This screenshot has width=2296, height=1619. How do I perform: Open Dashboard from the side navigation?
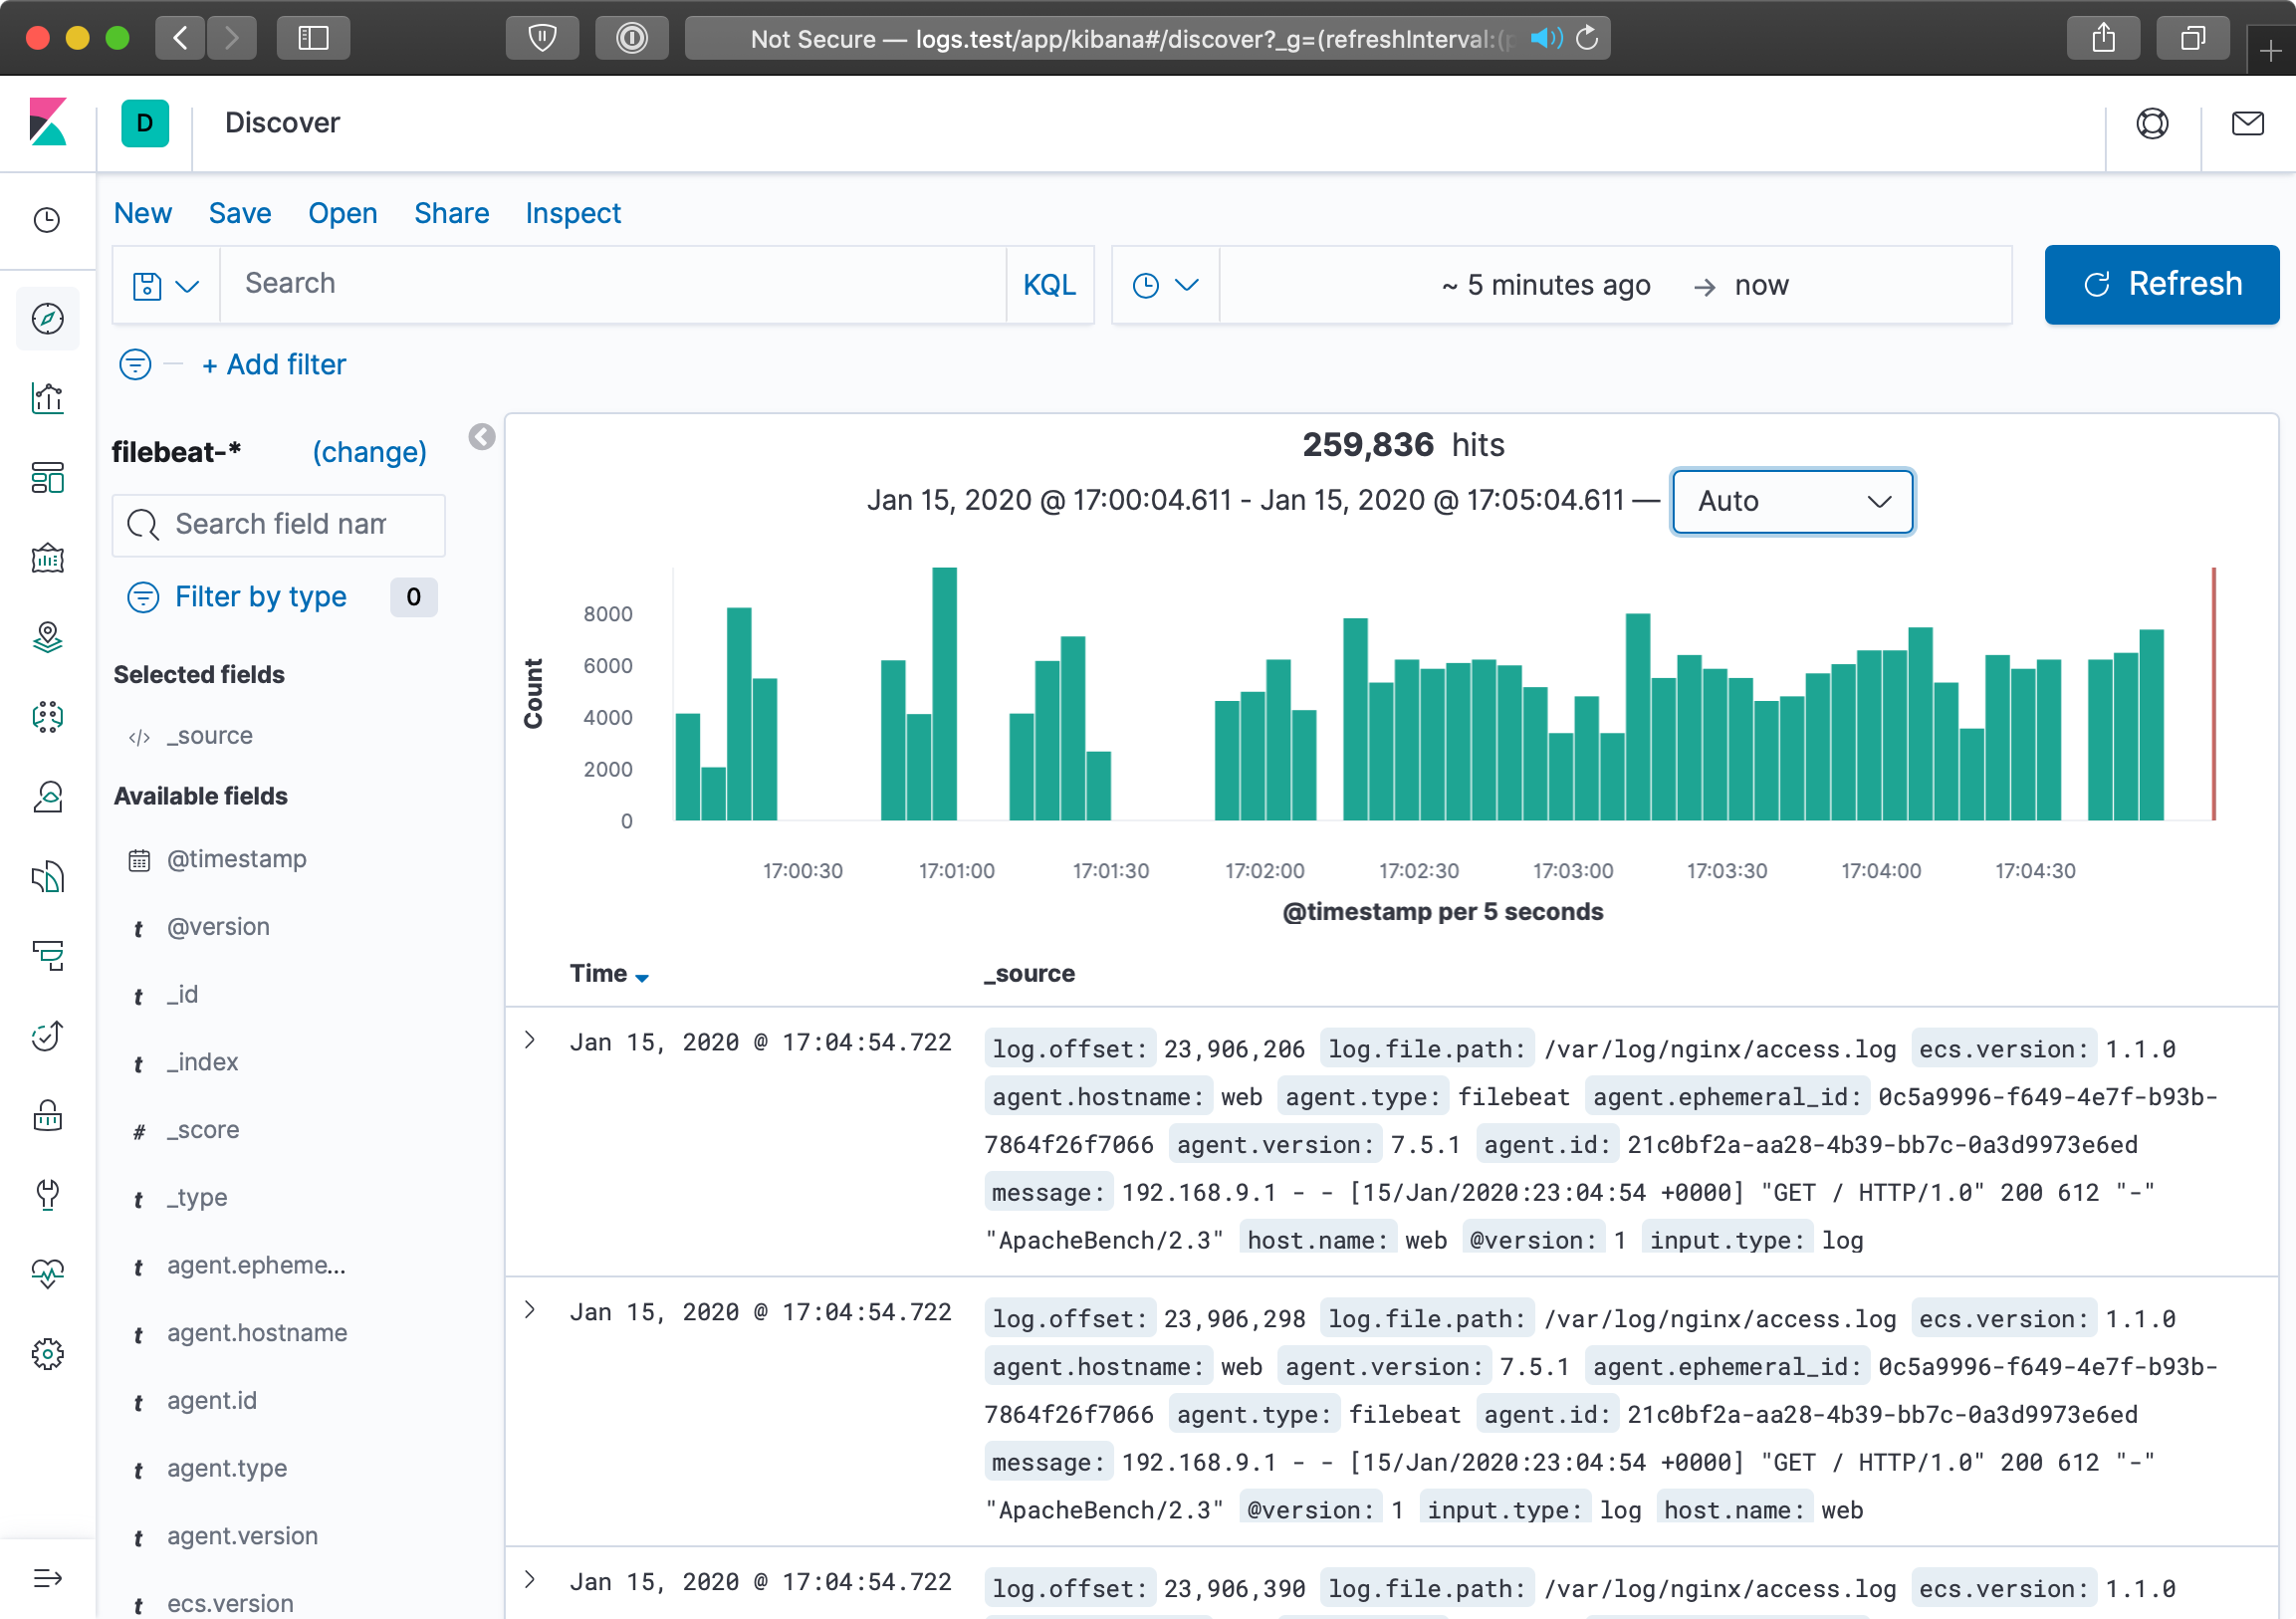coord(47,478)
